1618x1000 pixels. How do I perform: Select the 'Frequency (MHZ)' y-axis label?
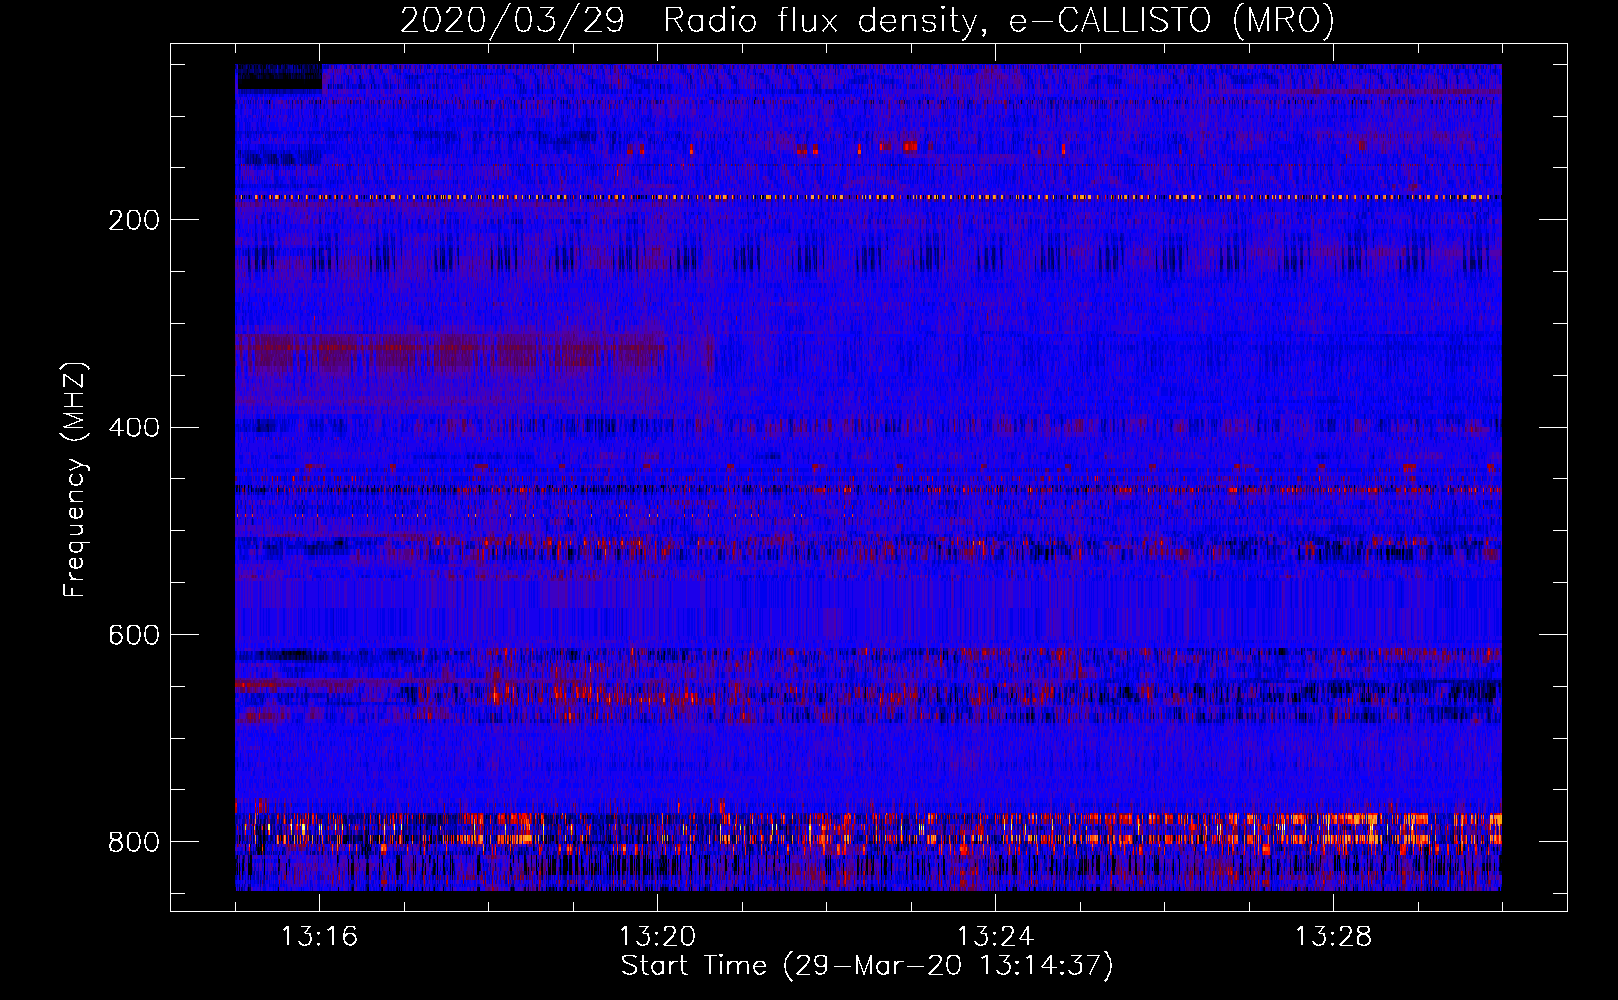(x=75, y=480)
